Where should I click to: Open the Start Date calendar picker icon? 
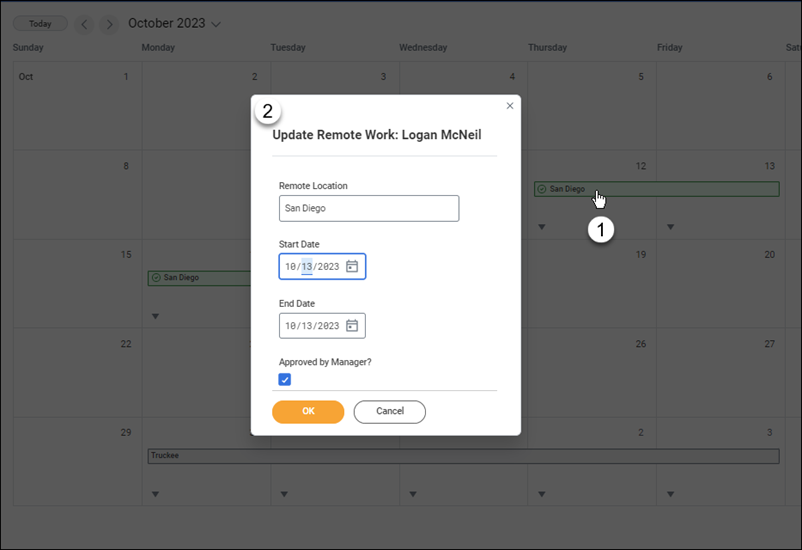point(352,267)
